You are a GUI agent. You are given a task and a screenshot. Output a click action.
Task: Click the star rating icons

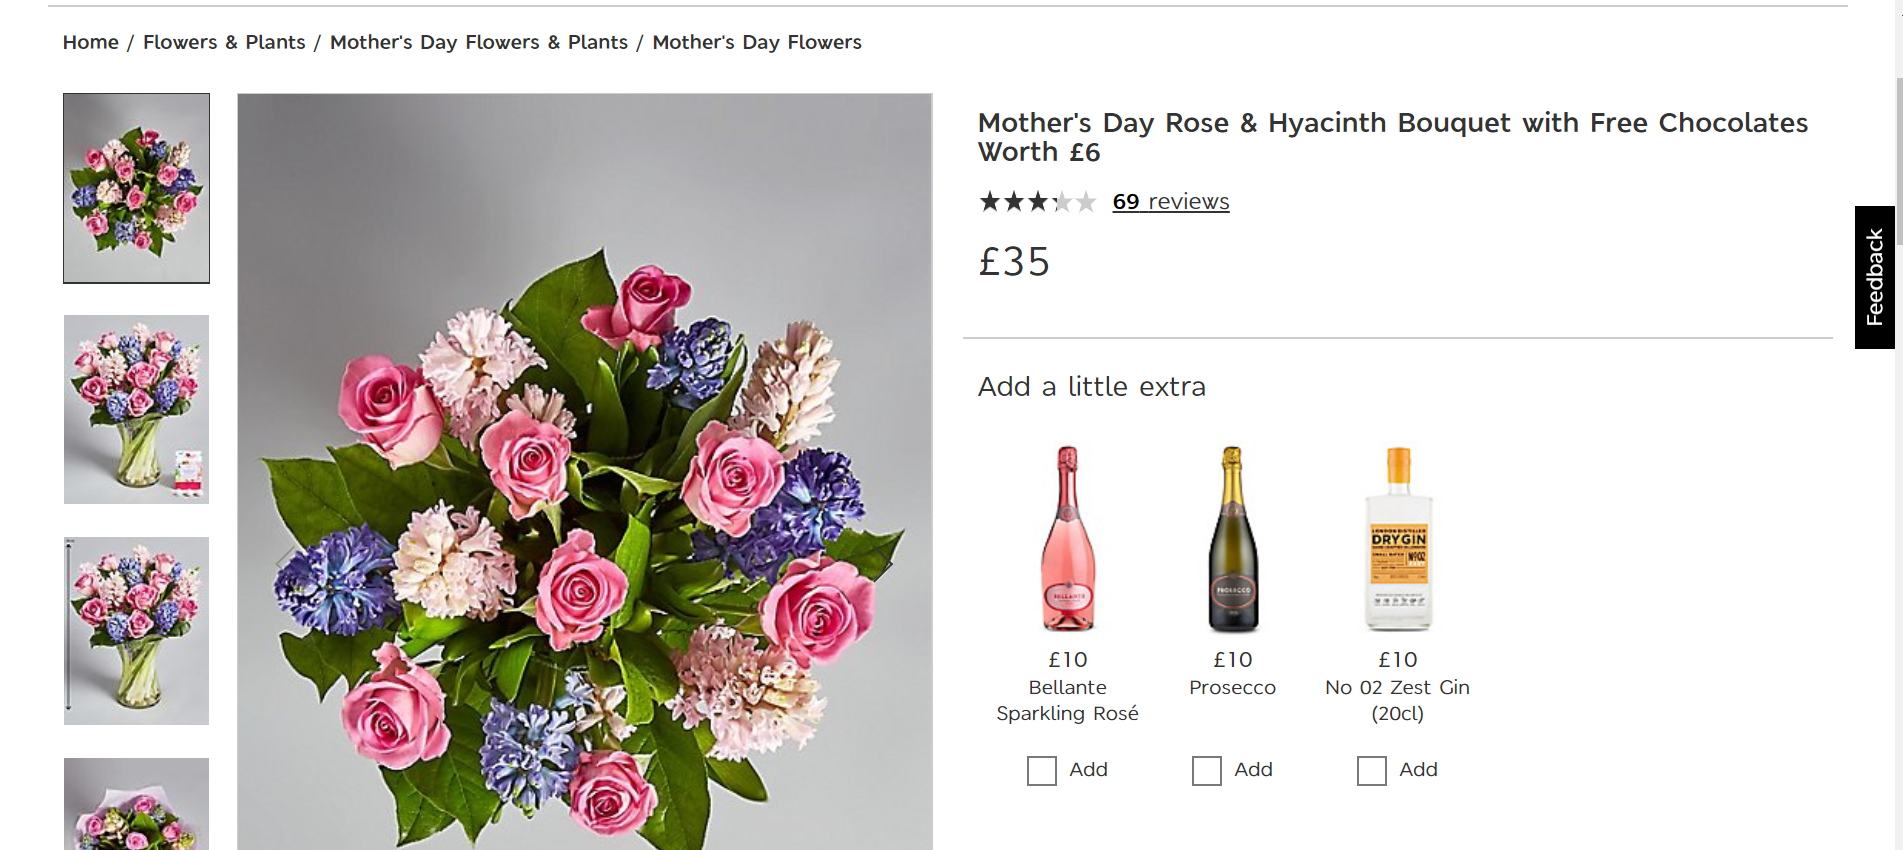(x=1038, y=202)
